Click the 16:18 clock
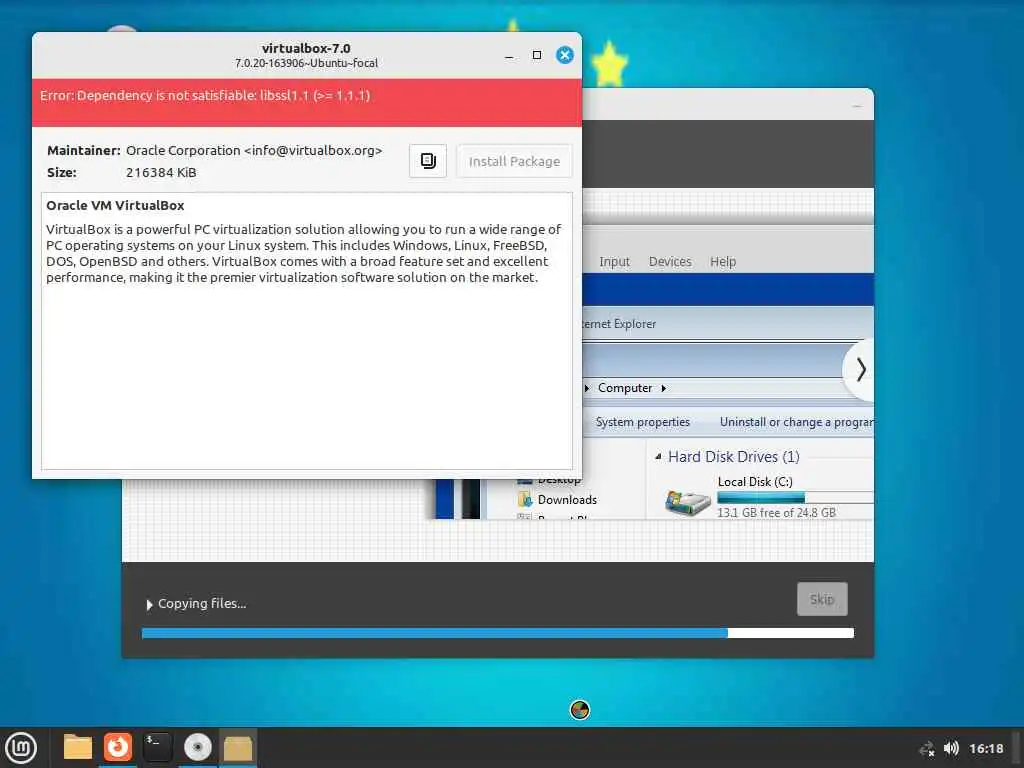The width and height of the screenshot is (1024, 768). click(986, 748)
